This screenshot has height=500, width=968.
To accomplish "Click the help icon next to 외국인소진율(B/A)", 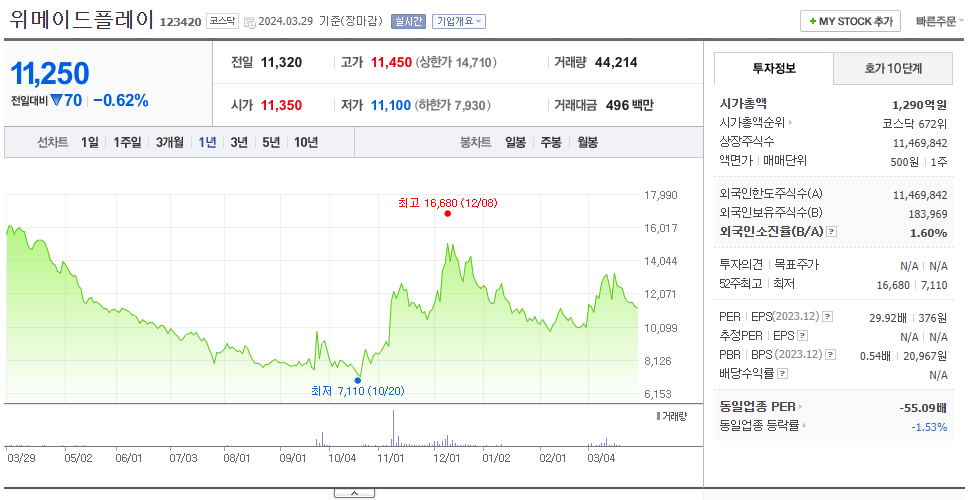I will coord(832,232).
